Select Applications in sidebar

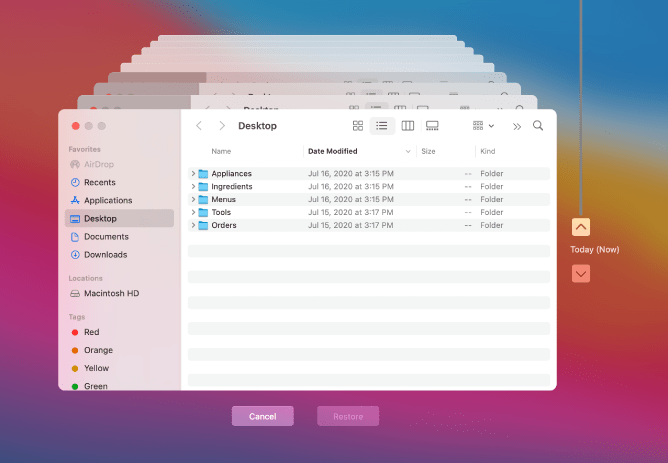point(107,200)
